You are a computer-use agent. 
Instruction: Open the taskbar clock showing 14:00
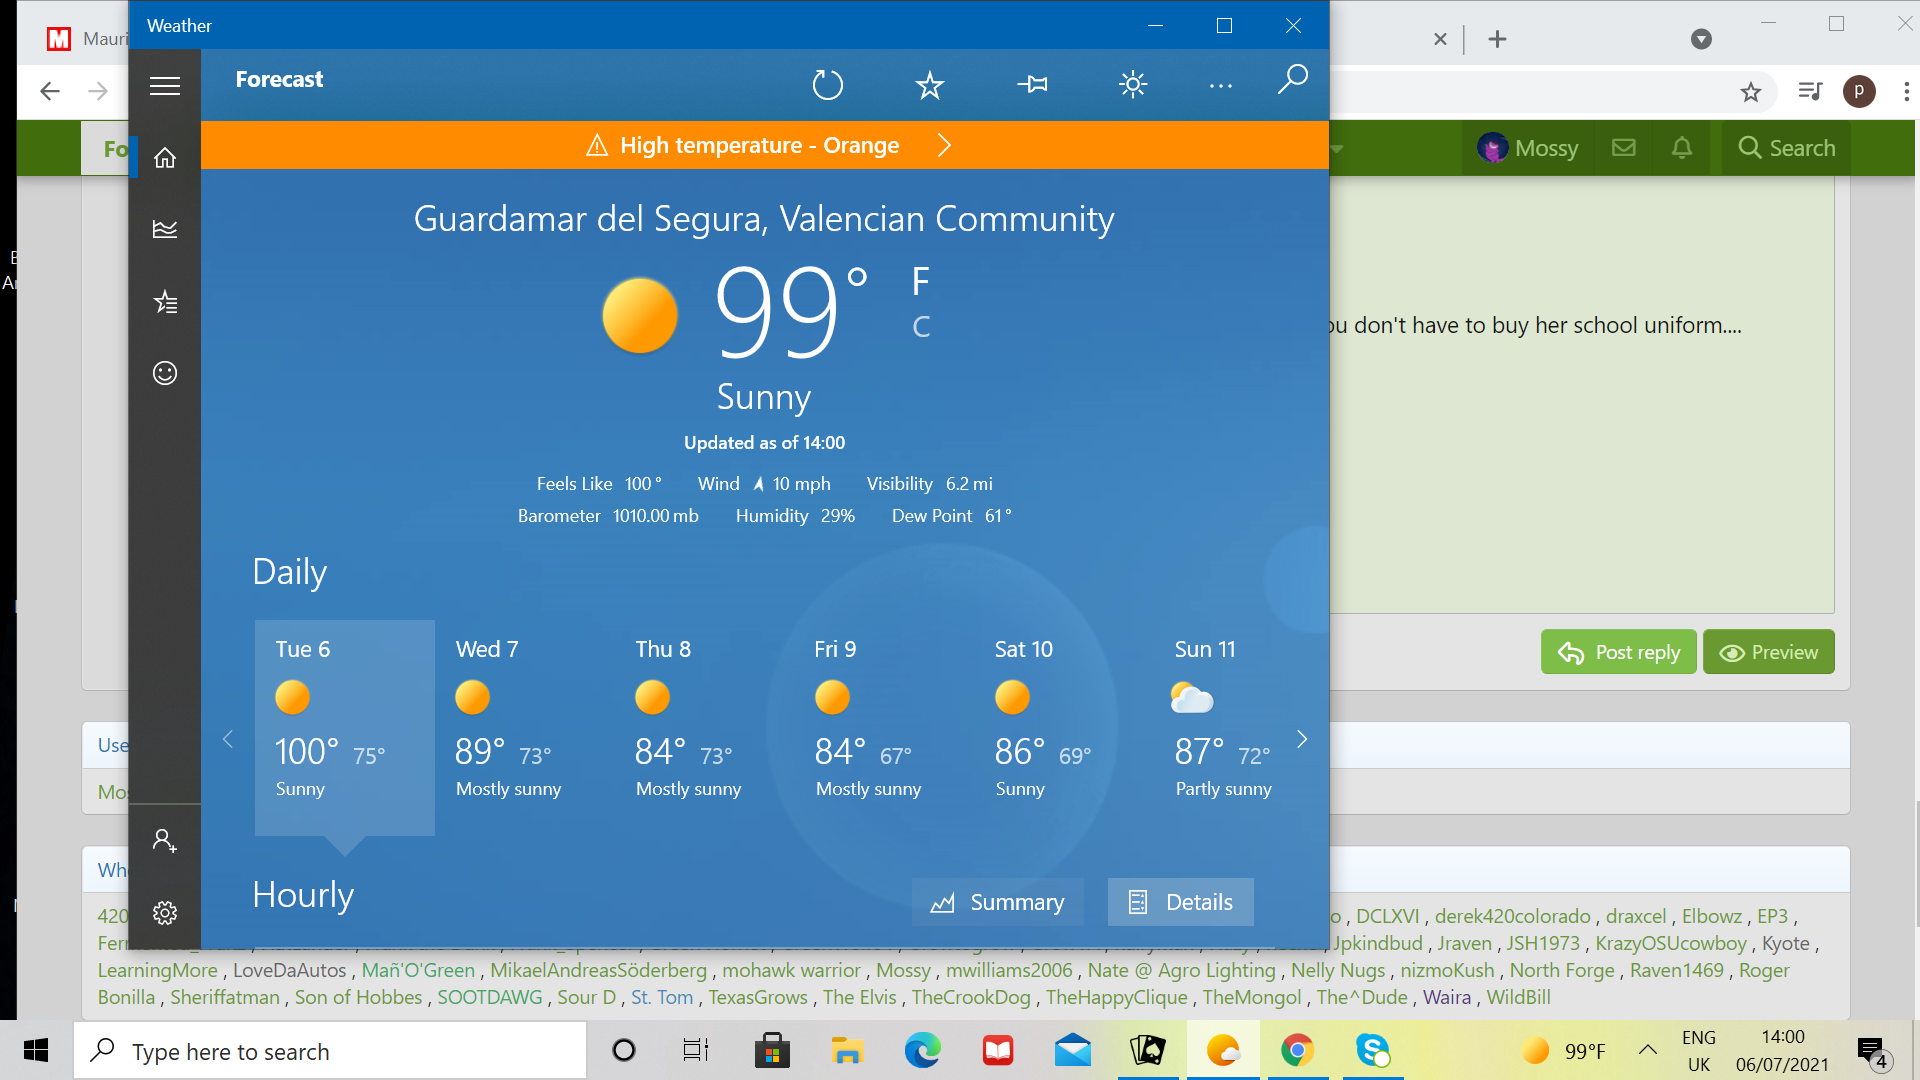coord(1783,1051)
